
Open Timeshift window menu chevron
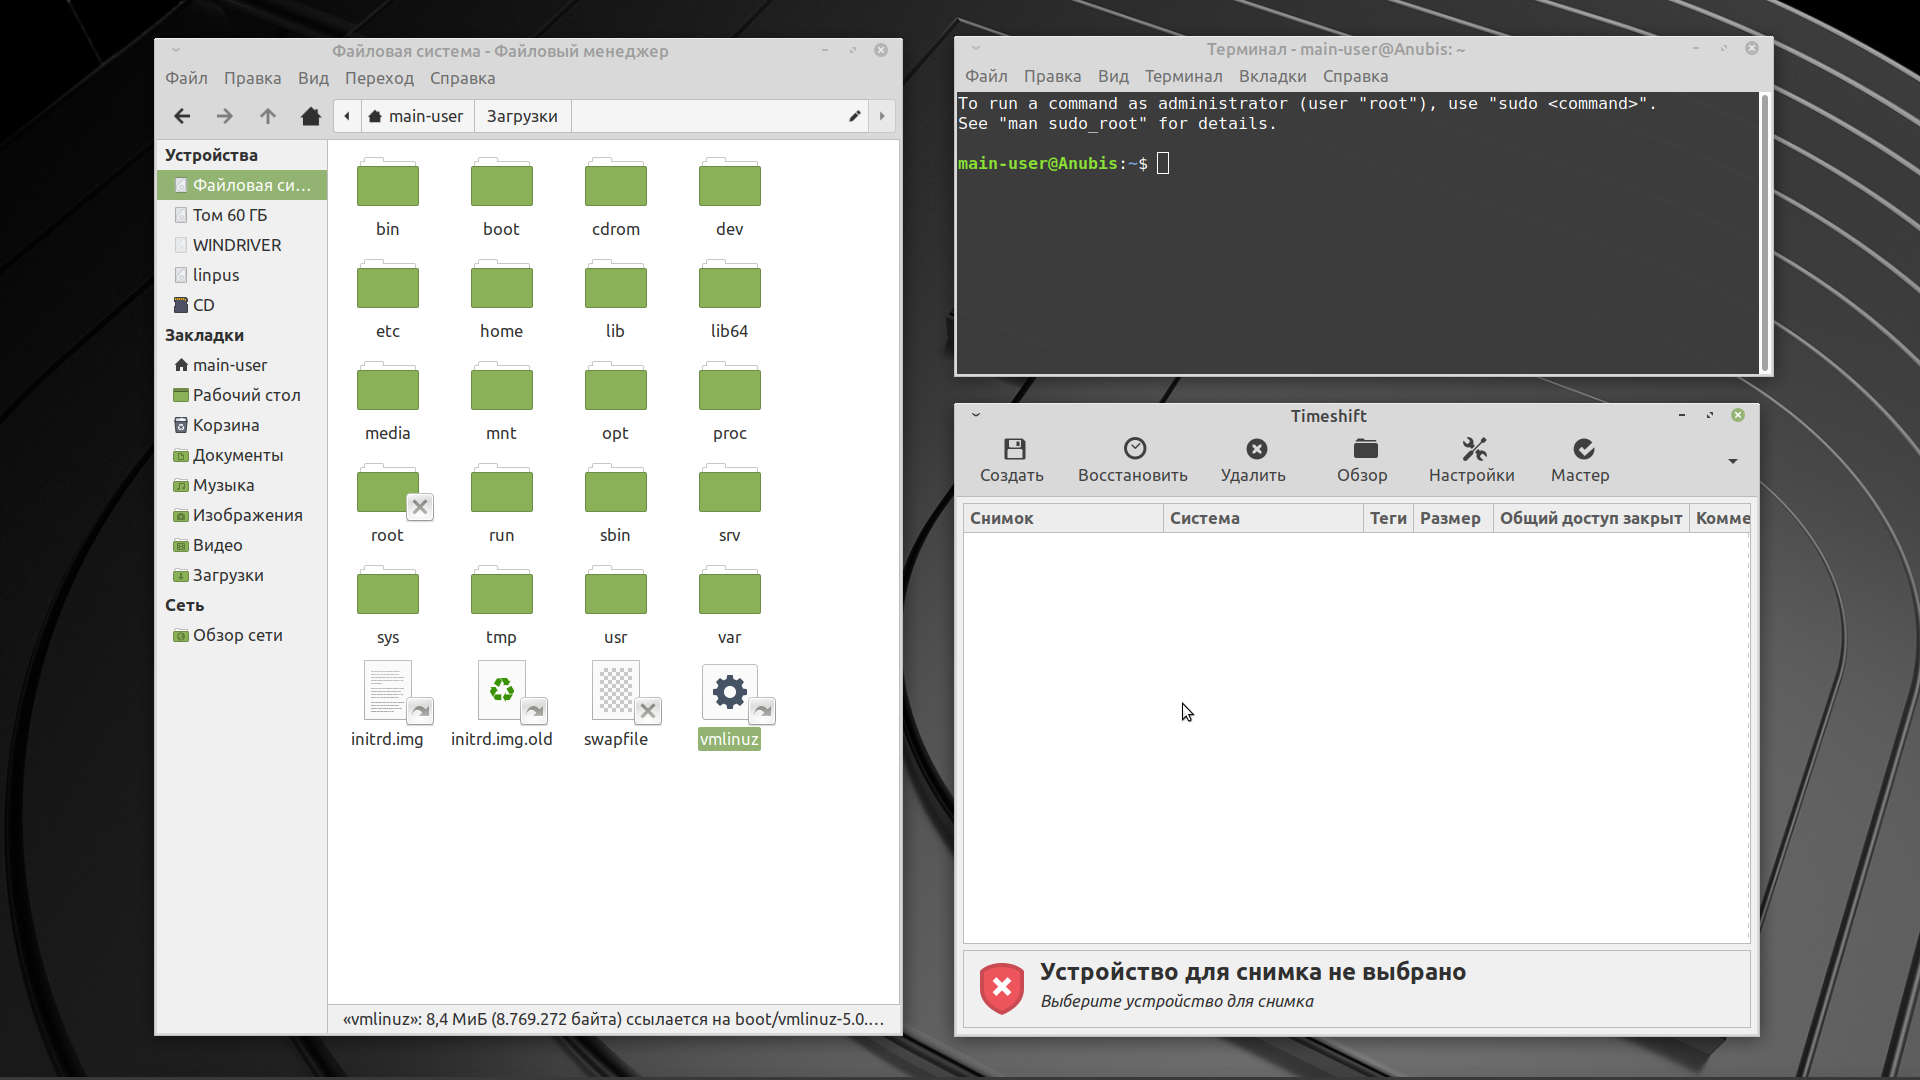(x=976, y=415)
